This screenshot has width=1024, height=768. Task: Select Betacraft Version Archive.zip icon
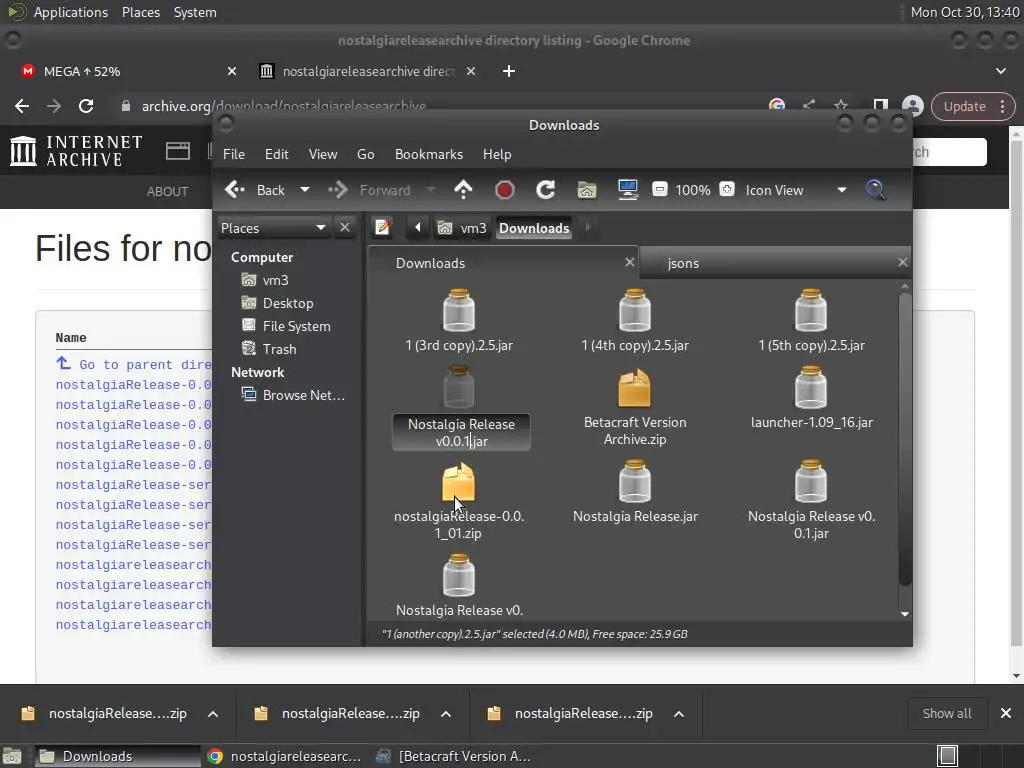pyautogui.click(x=635, y=388)
